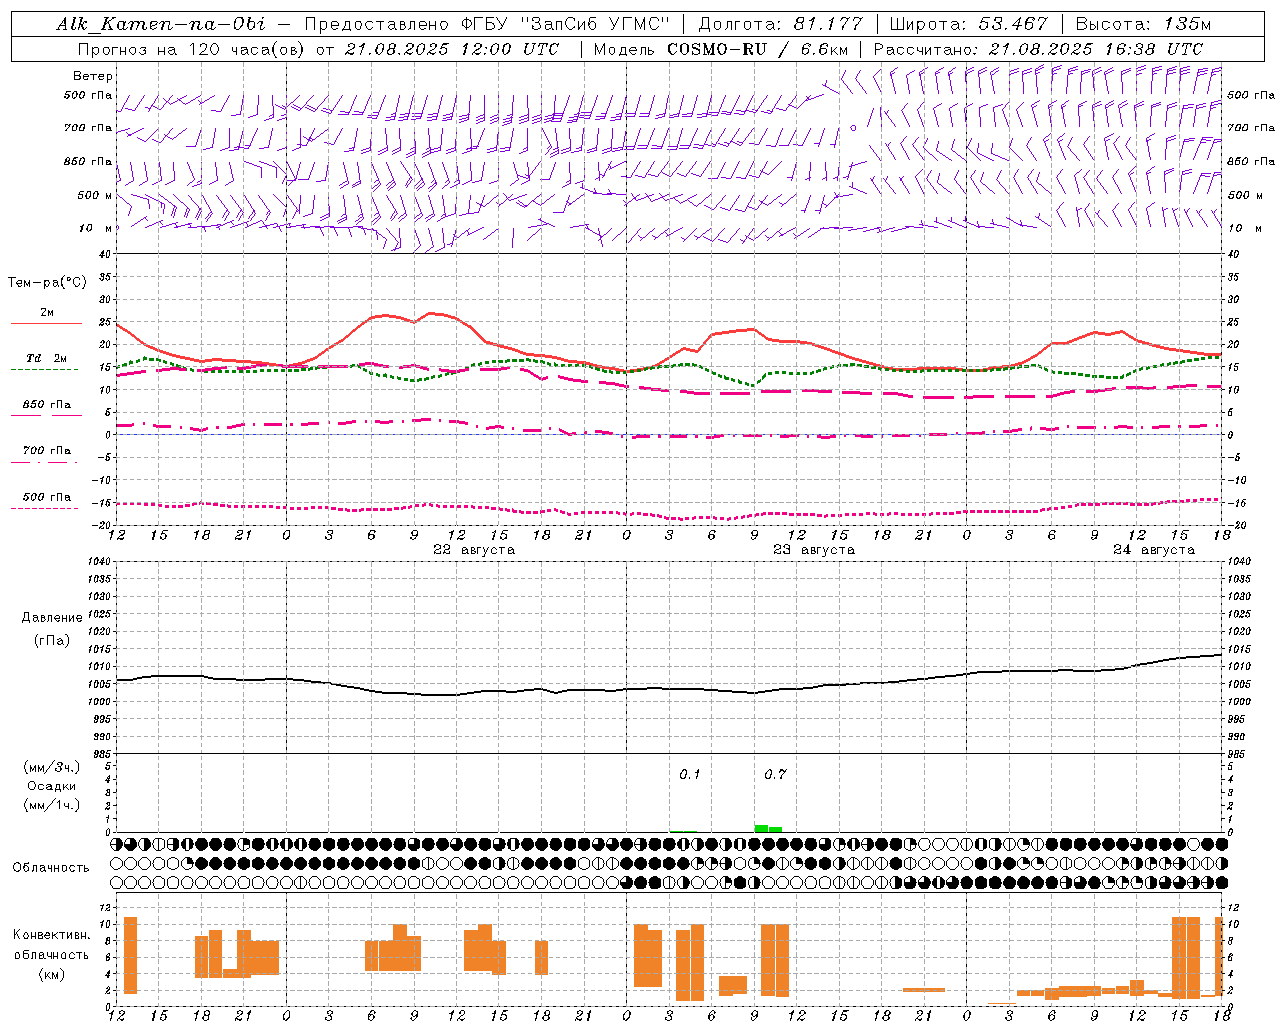1280x1024 pixels.
Task: Select the latitude value 53.467
Action: [1013, 24]
